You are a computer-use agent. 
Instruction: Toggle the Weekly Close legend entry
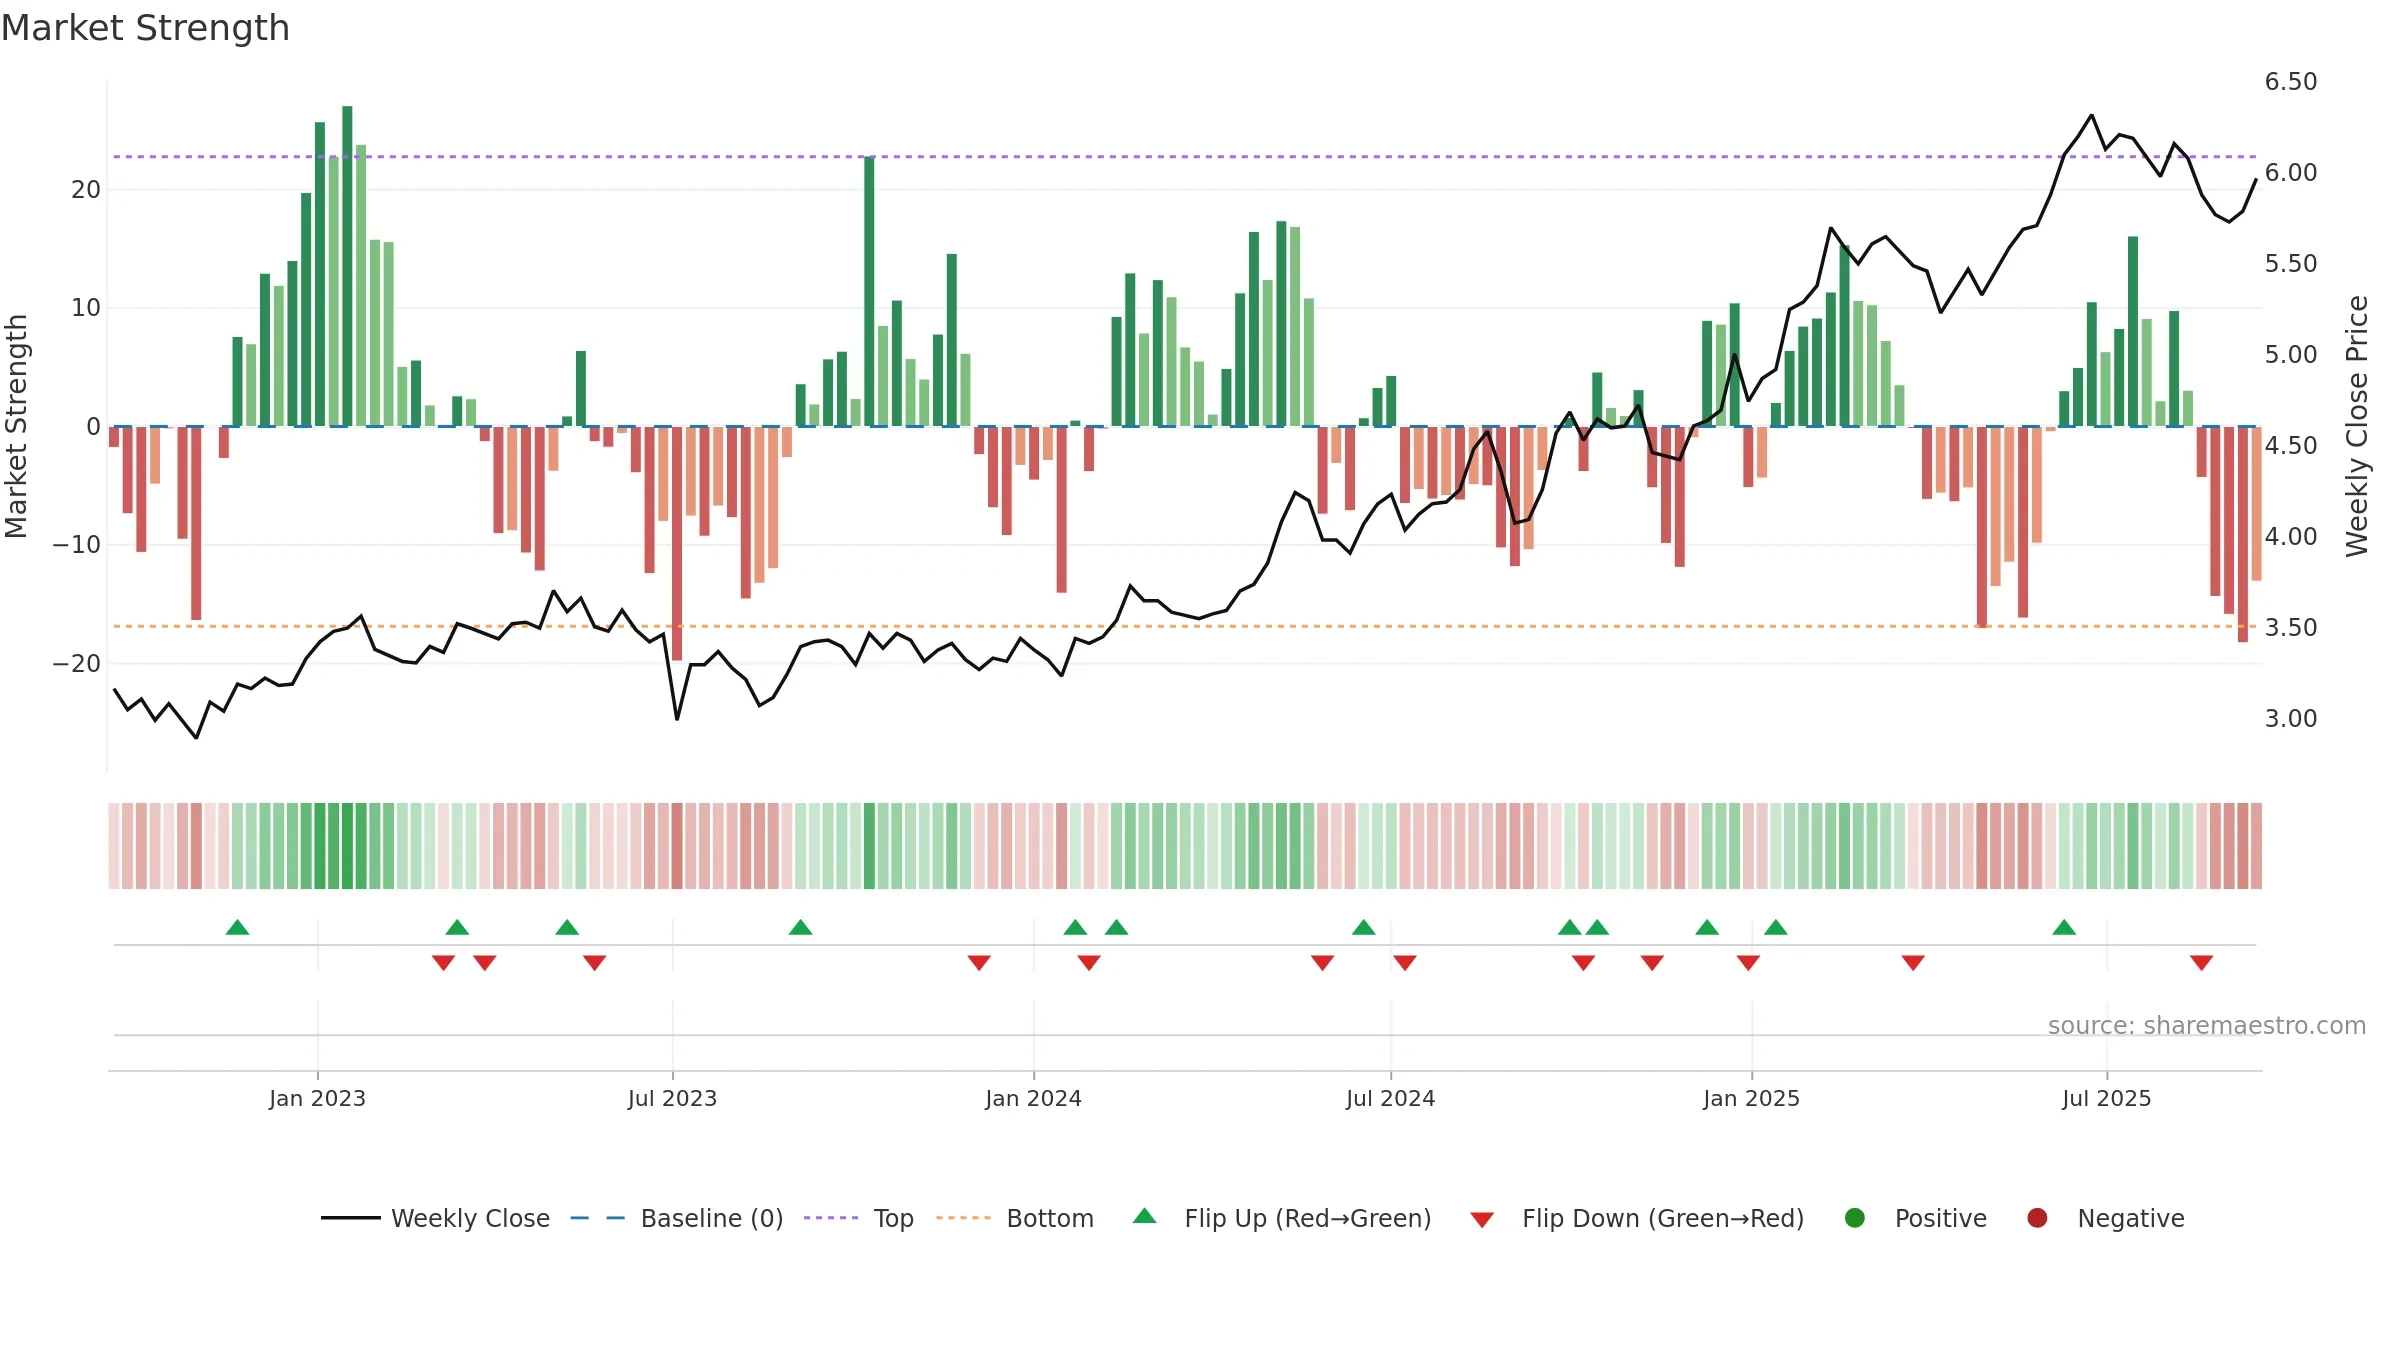click(x=435, y=1218)
